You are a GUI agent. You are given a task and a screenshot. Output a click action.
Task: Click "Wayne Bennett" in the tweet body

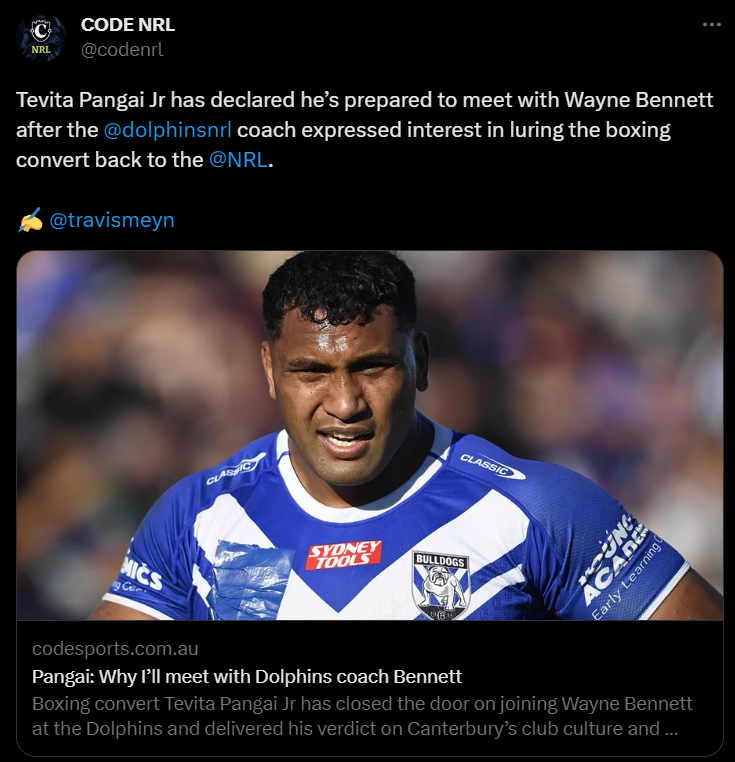tap(638, 100)
